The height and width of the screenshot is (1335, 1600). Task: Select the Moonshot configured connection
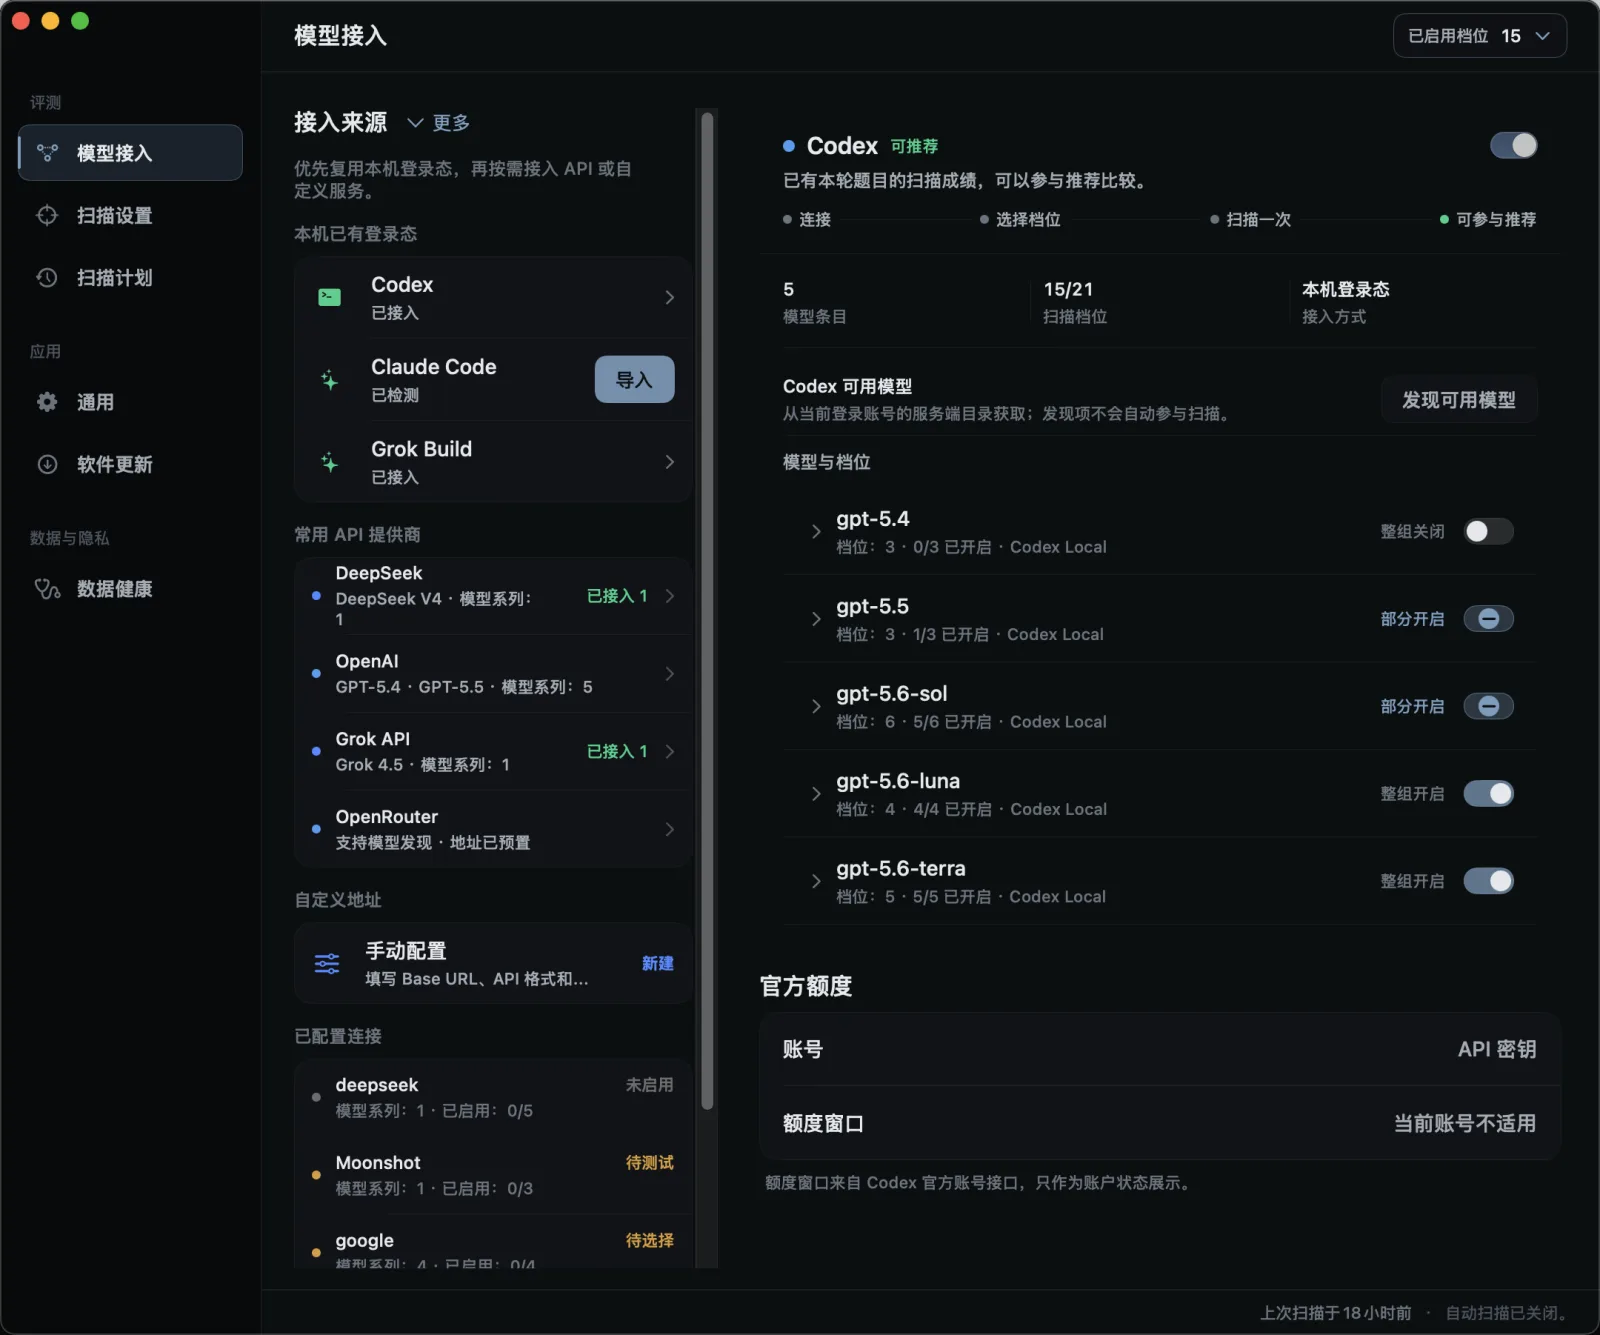[493, 1175]
